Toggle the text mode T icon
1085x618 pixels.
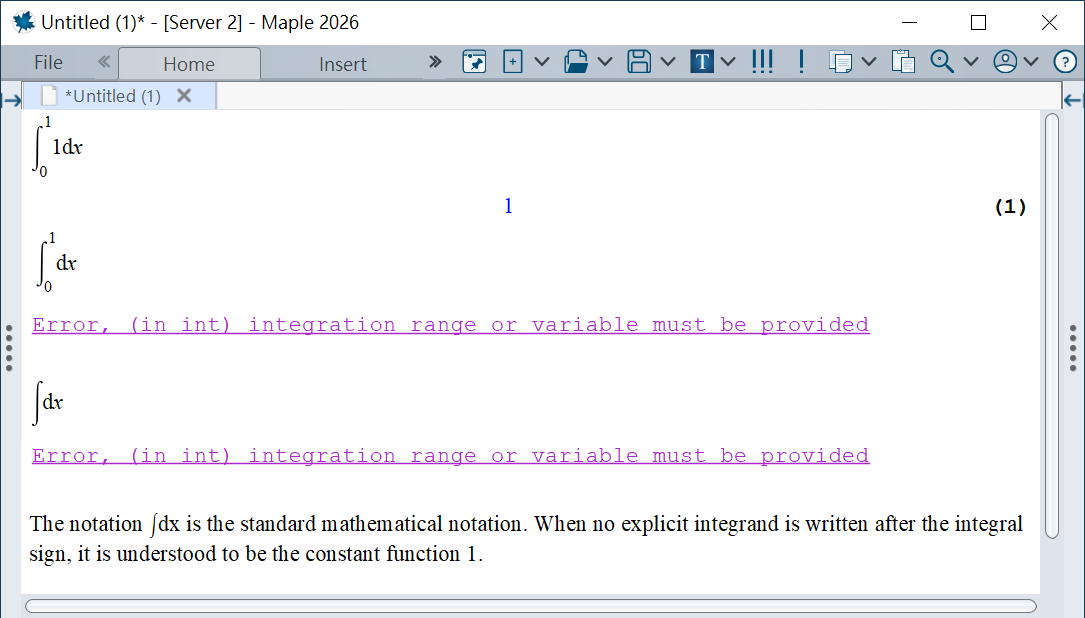(702, 62)
